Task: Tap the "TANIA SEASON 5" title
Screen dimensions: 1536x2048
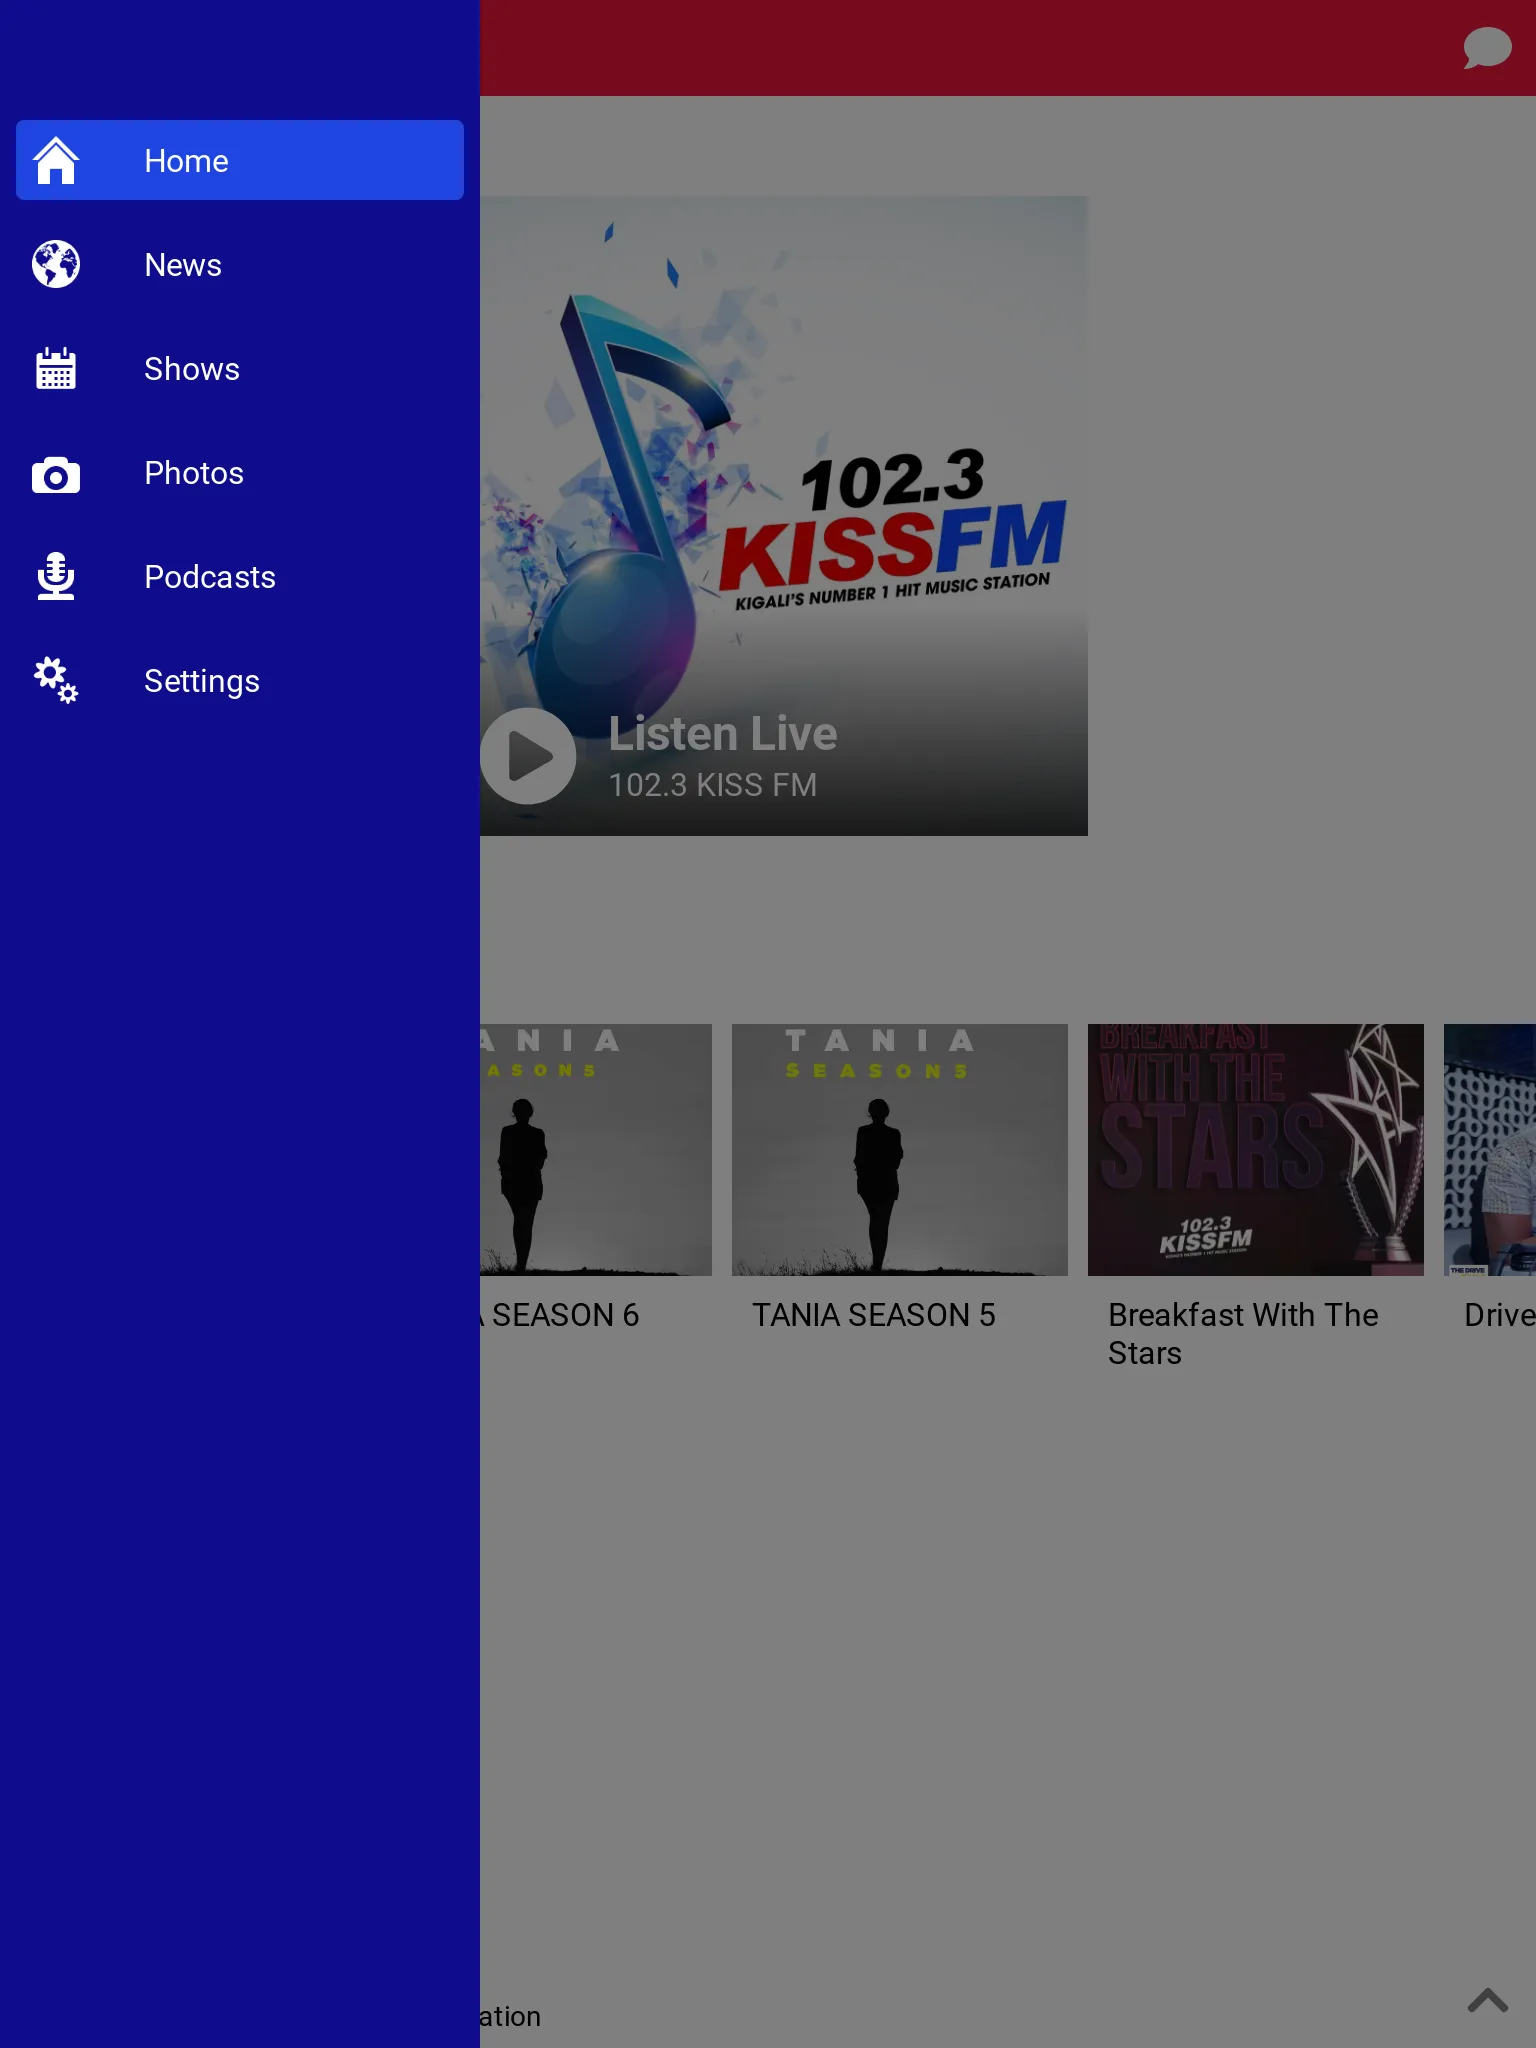Action: (874, 1315)
